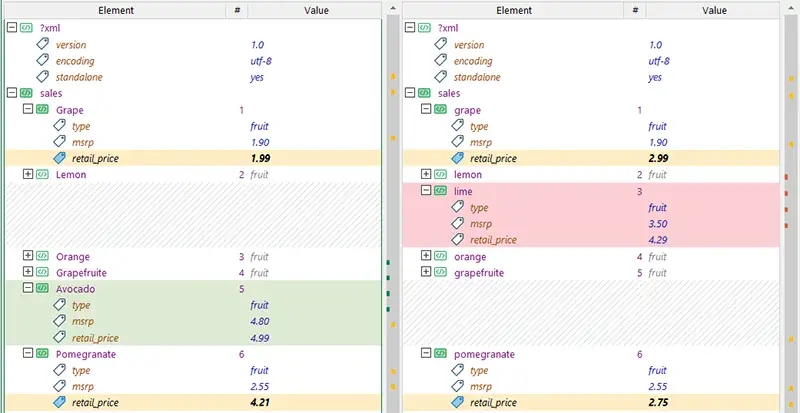The height and width of the screenshot is (413, 800).
Task: Select standalone yes value in right pane
Action: [x=655, y=77]
